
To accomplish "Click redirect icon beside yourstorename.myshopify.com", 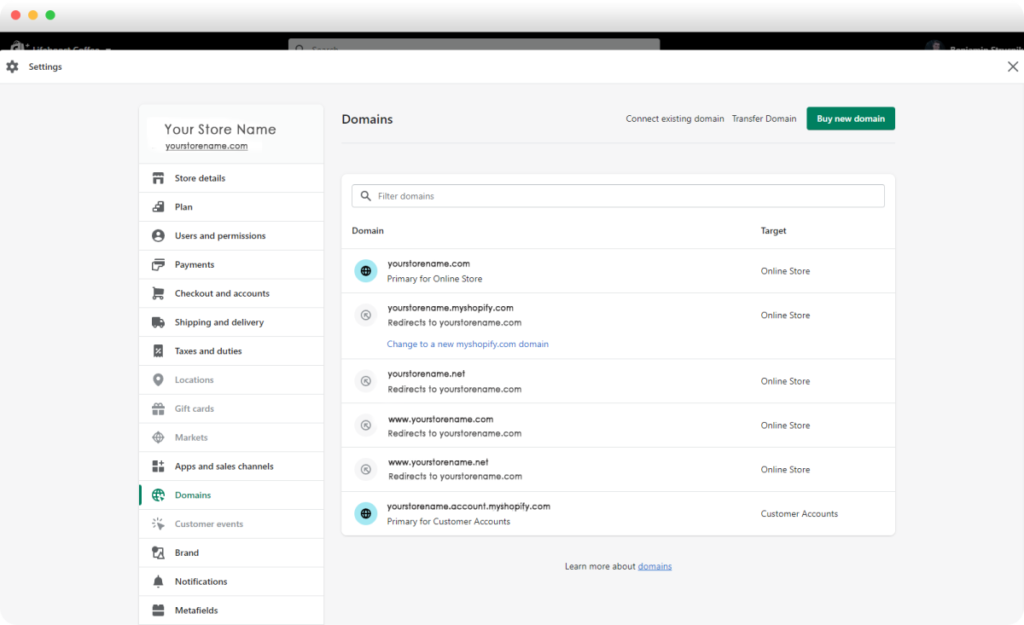I will pyautogui.click(x=366, y=315).
